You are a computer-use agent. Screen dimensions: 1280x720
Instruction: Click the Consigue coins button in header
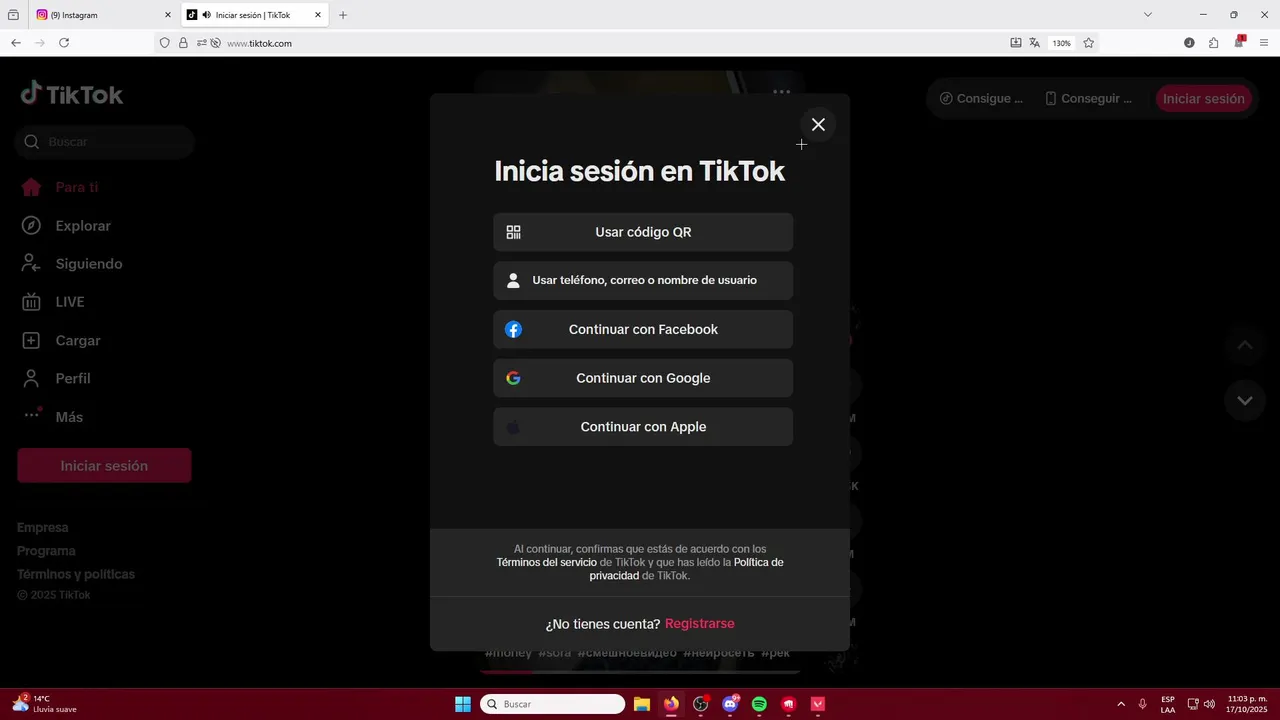pos(981,99)
